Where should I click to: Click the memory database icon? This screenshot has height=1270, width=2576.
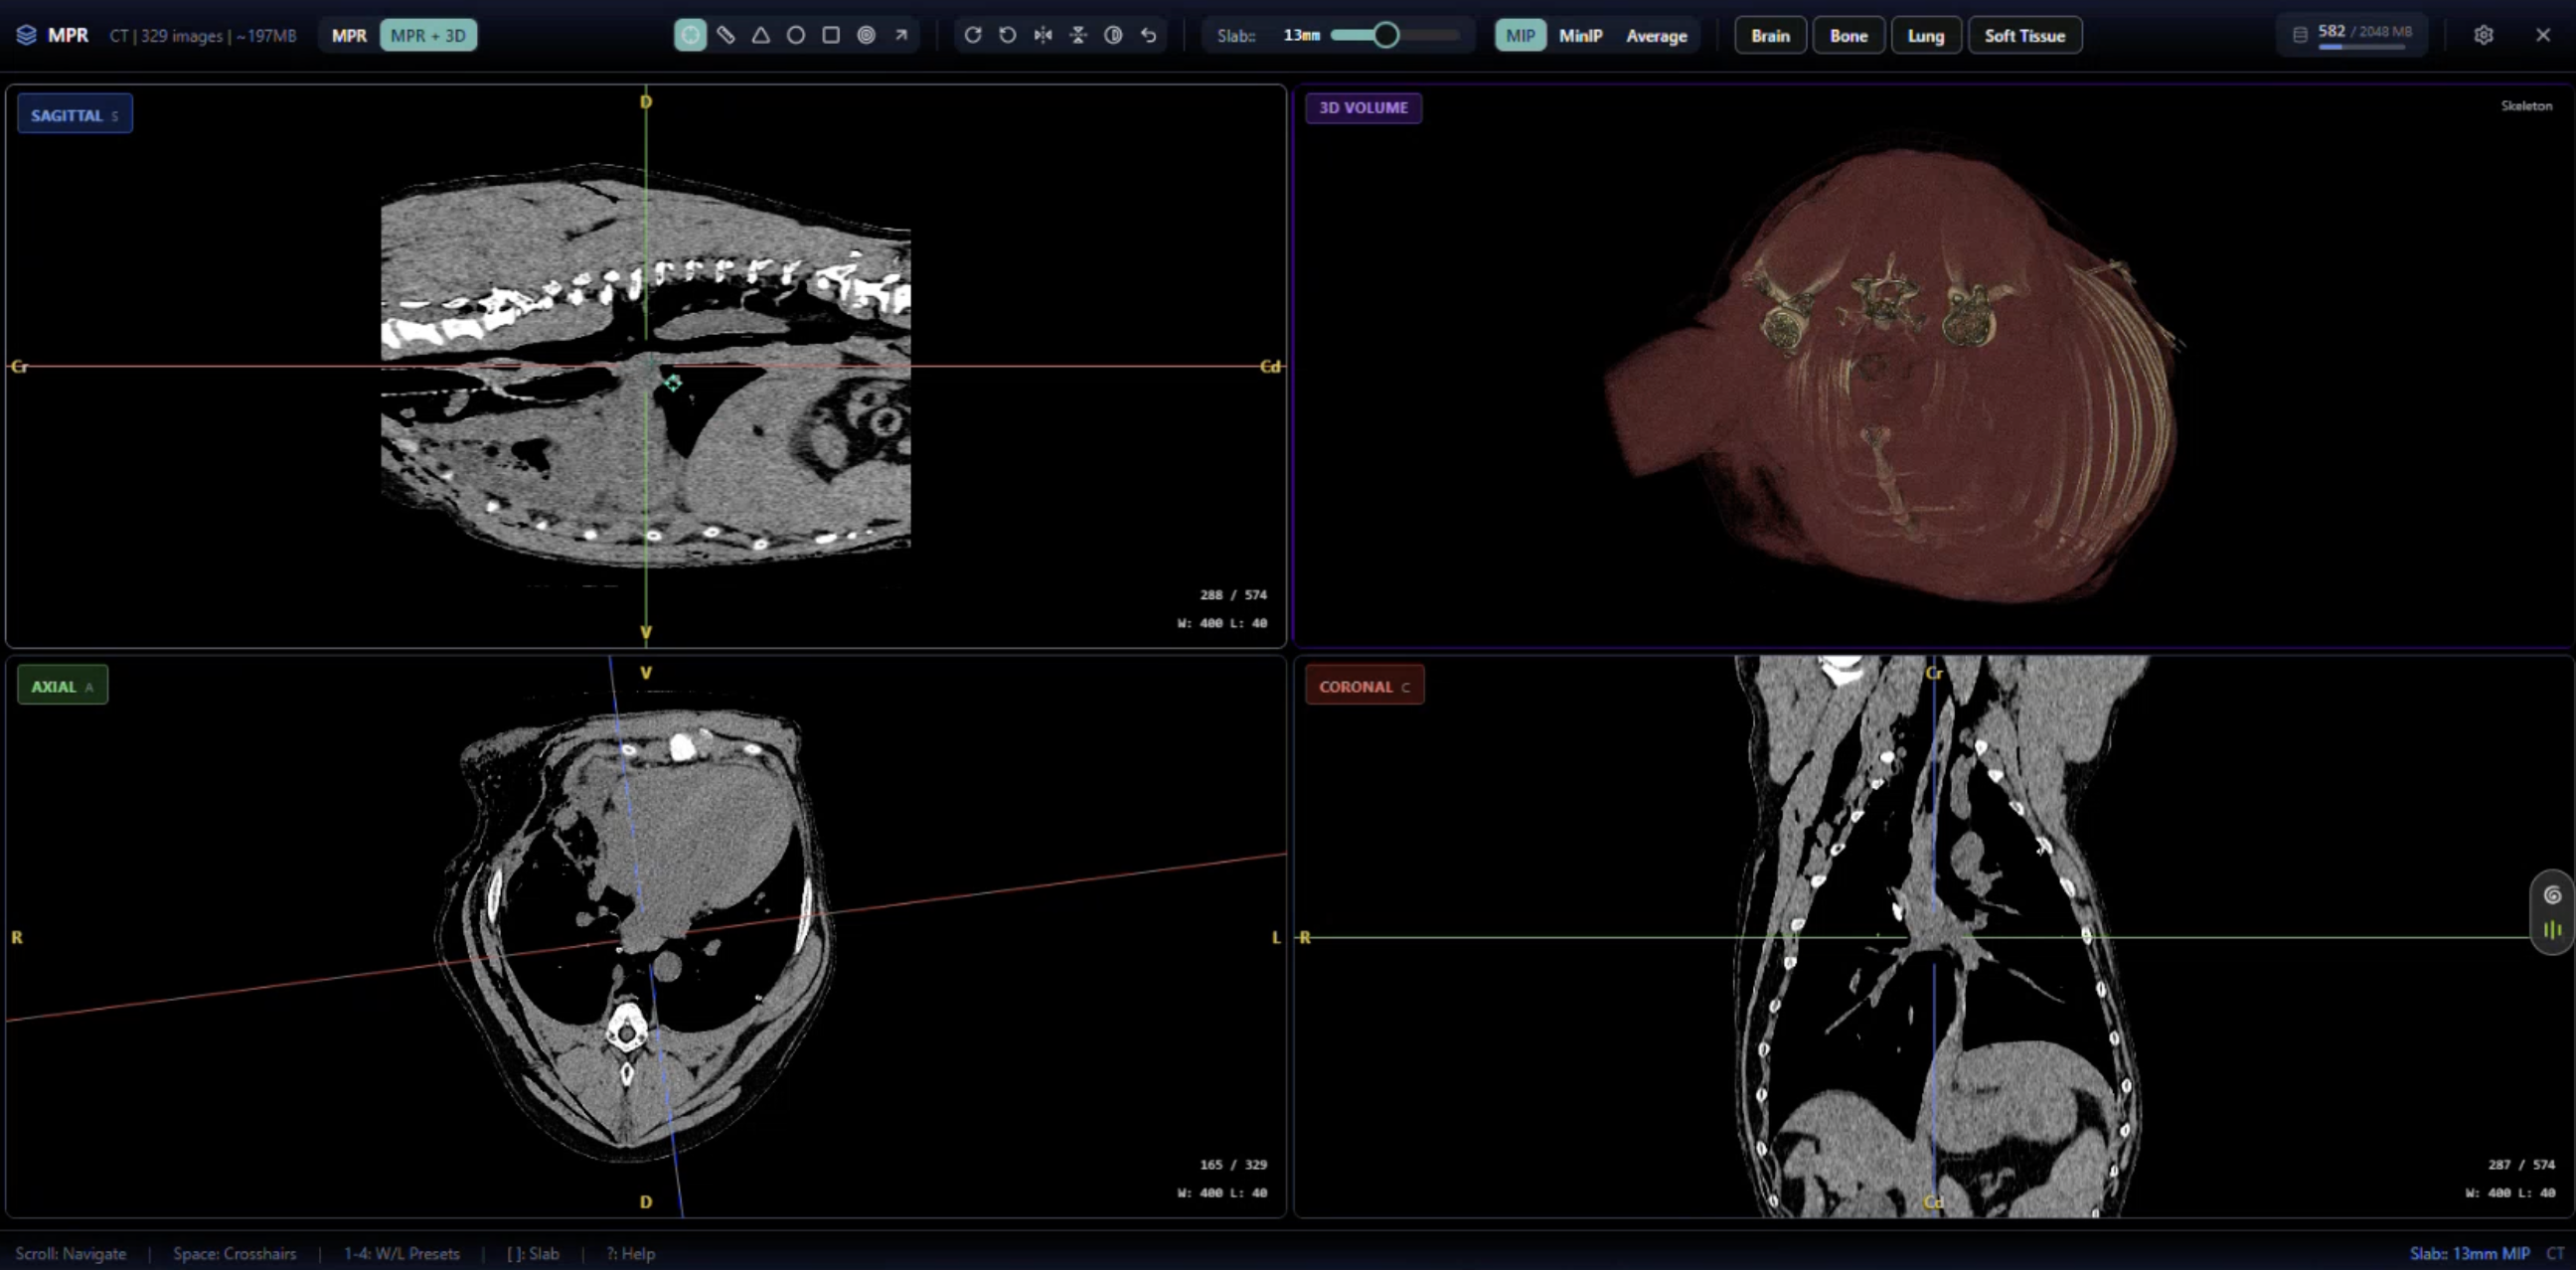(x=2300, y=35)
